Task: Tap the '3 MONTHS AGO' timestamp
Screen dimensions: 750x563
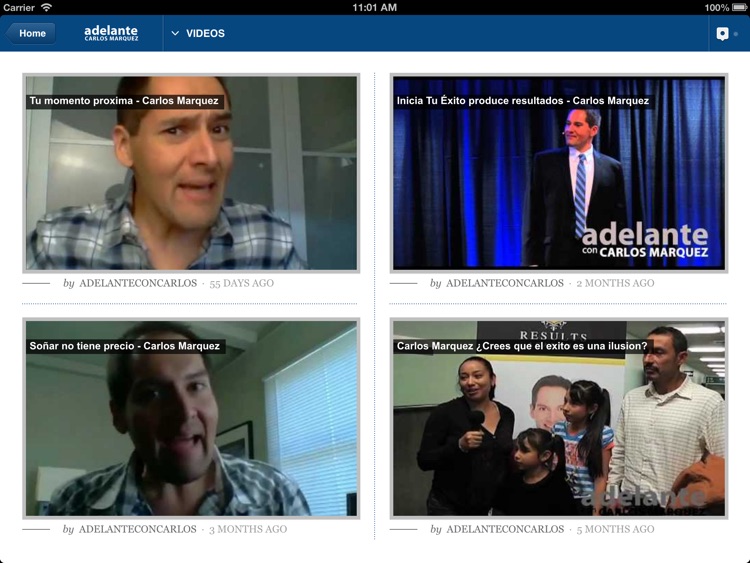Action: coord(248,529)
